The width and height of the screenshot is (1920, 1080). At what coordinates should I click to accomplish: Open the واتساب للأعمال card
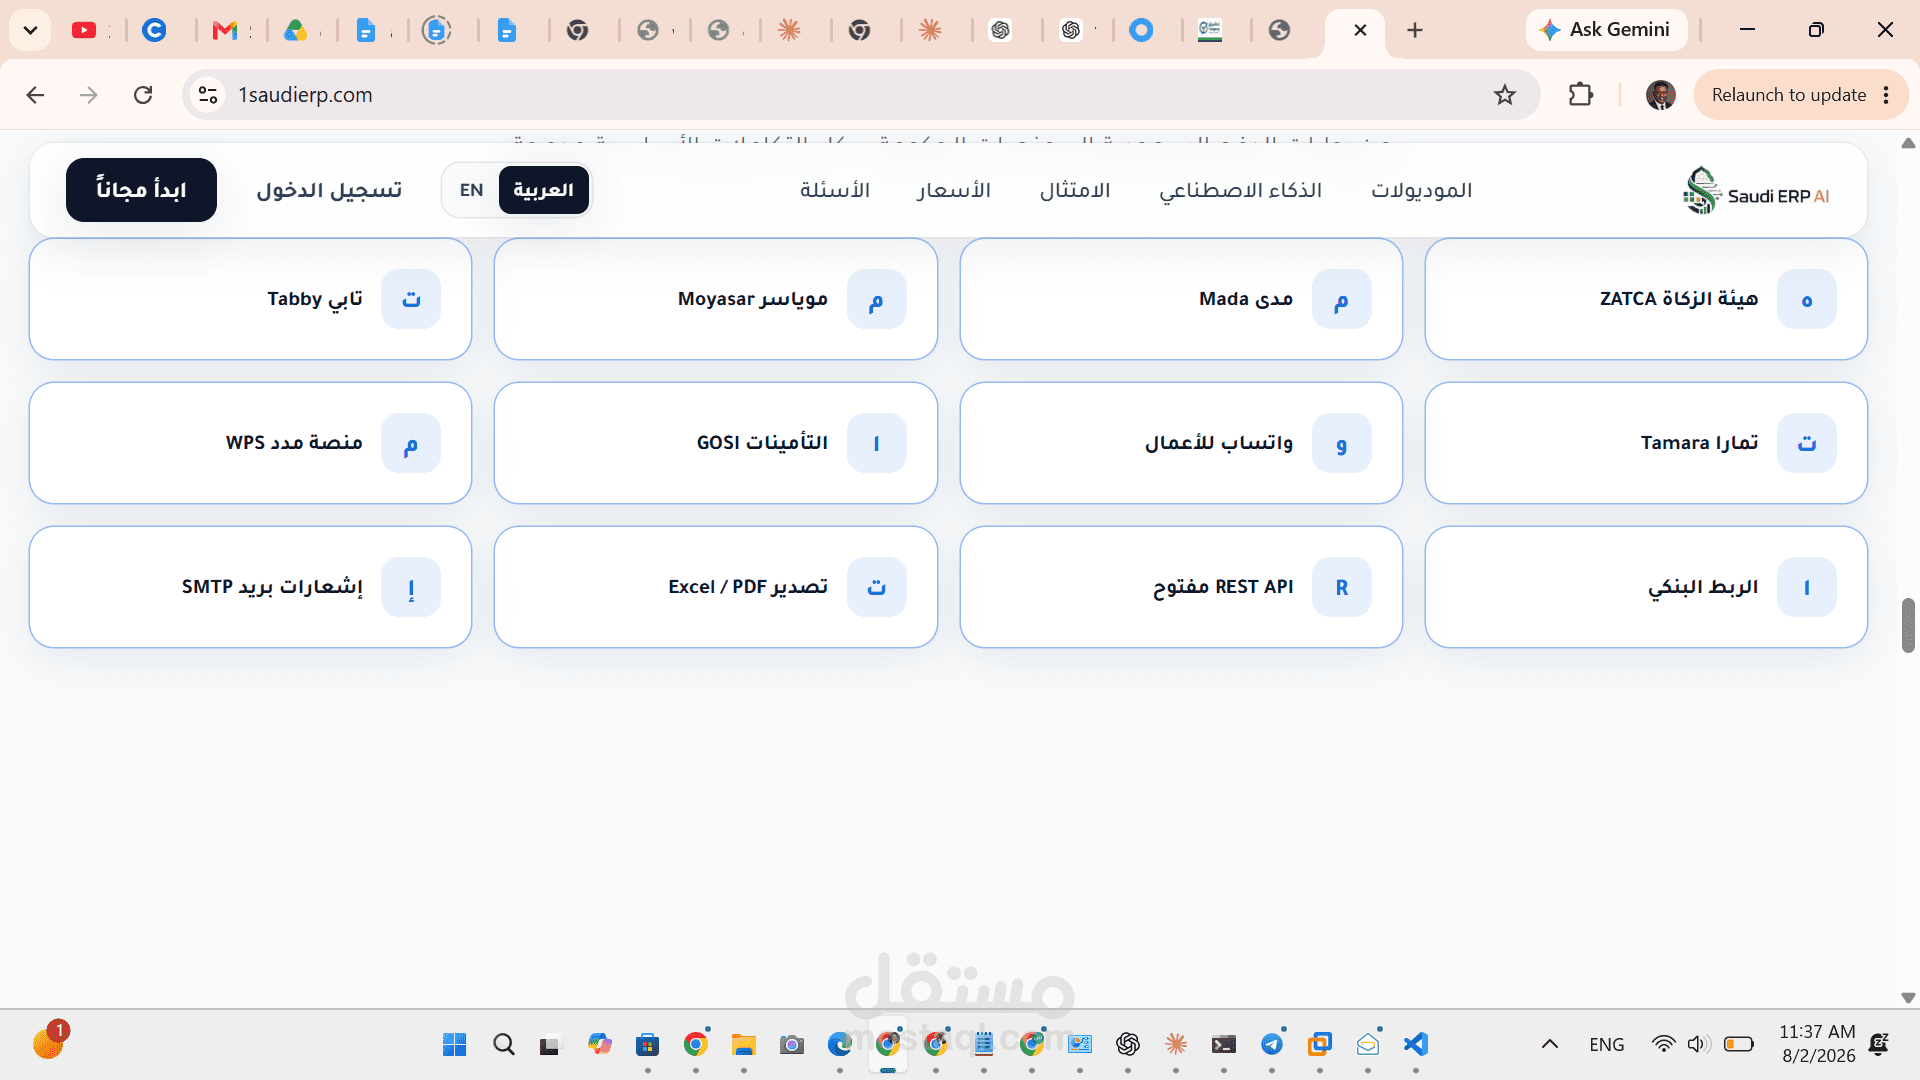(1181, 443)
